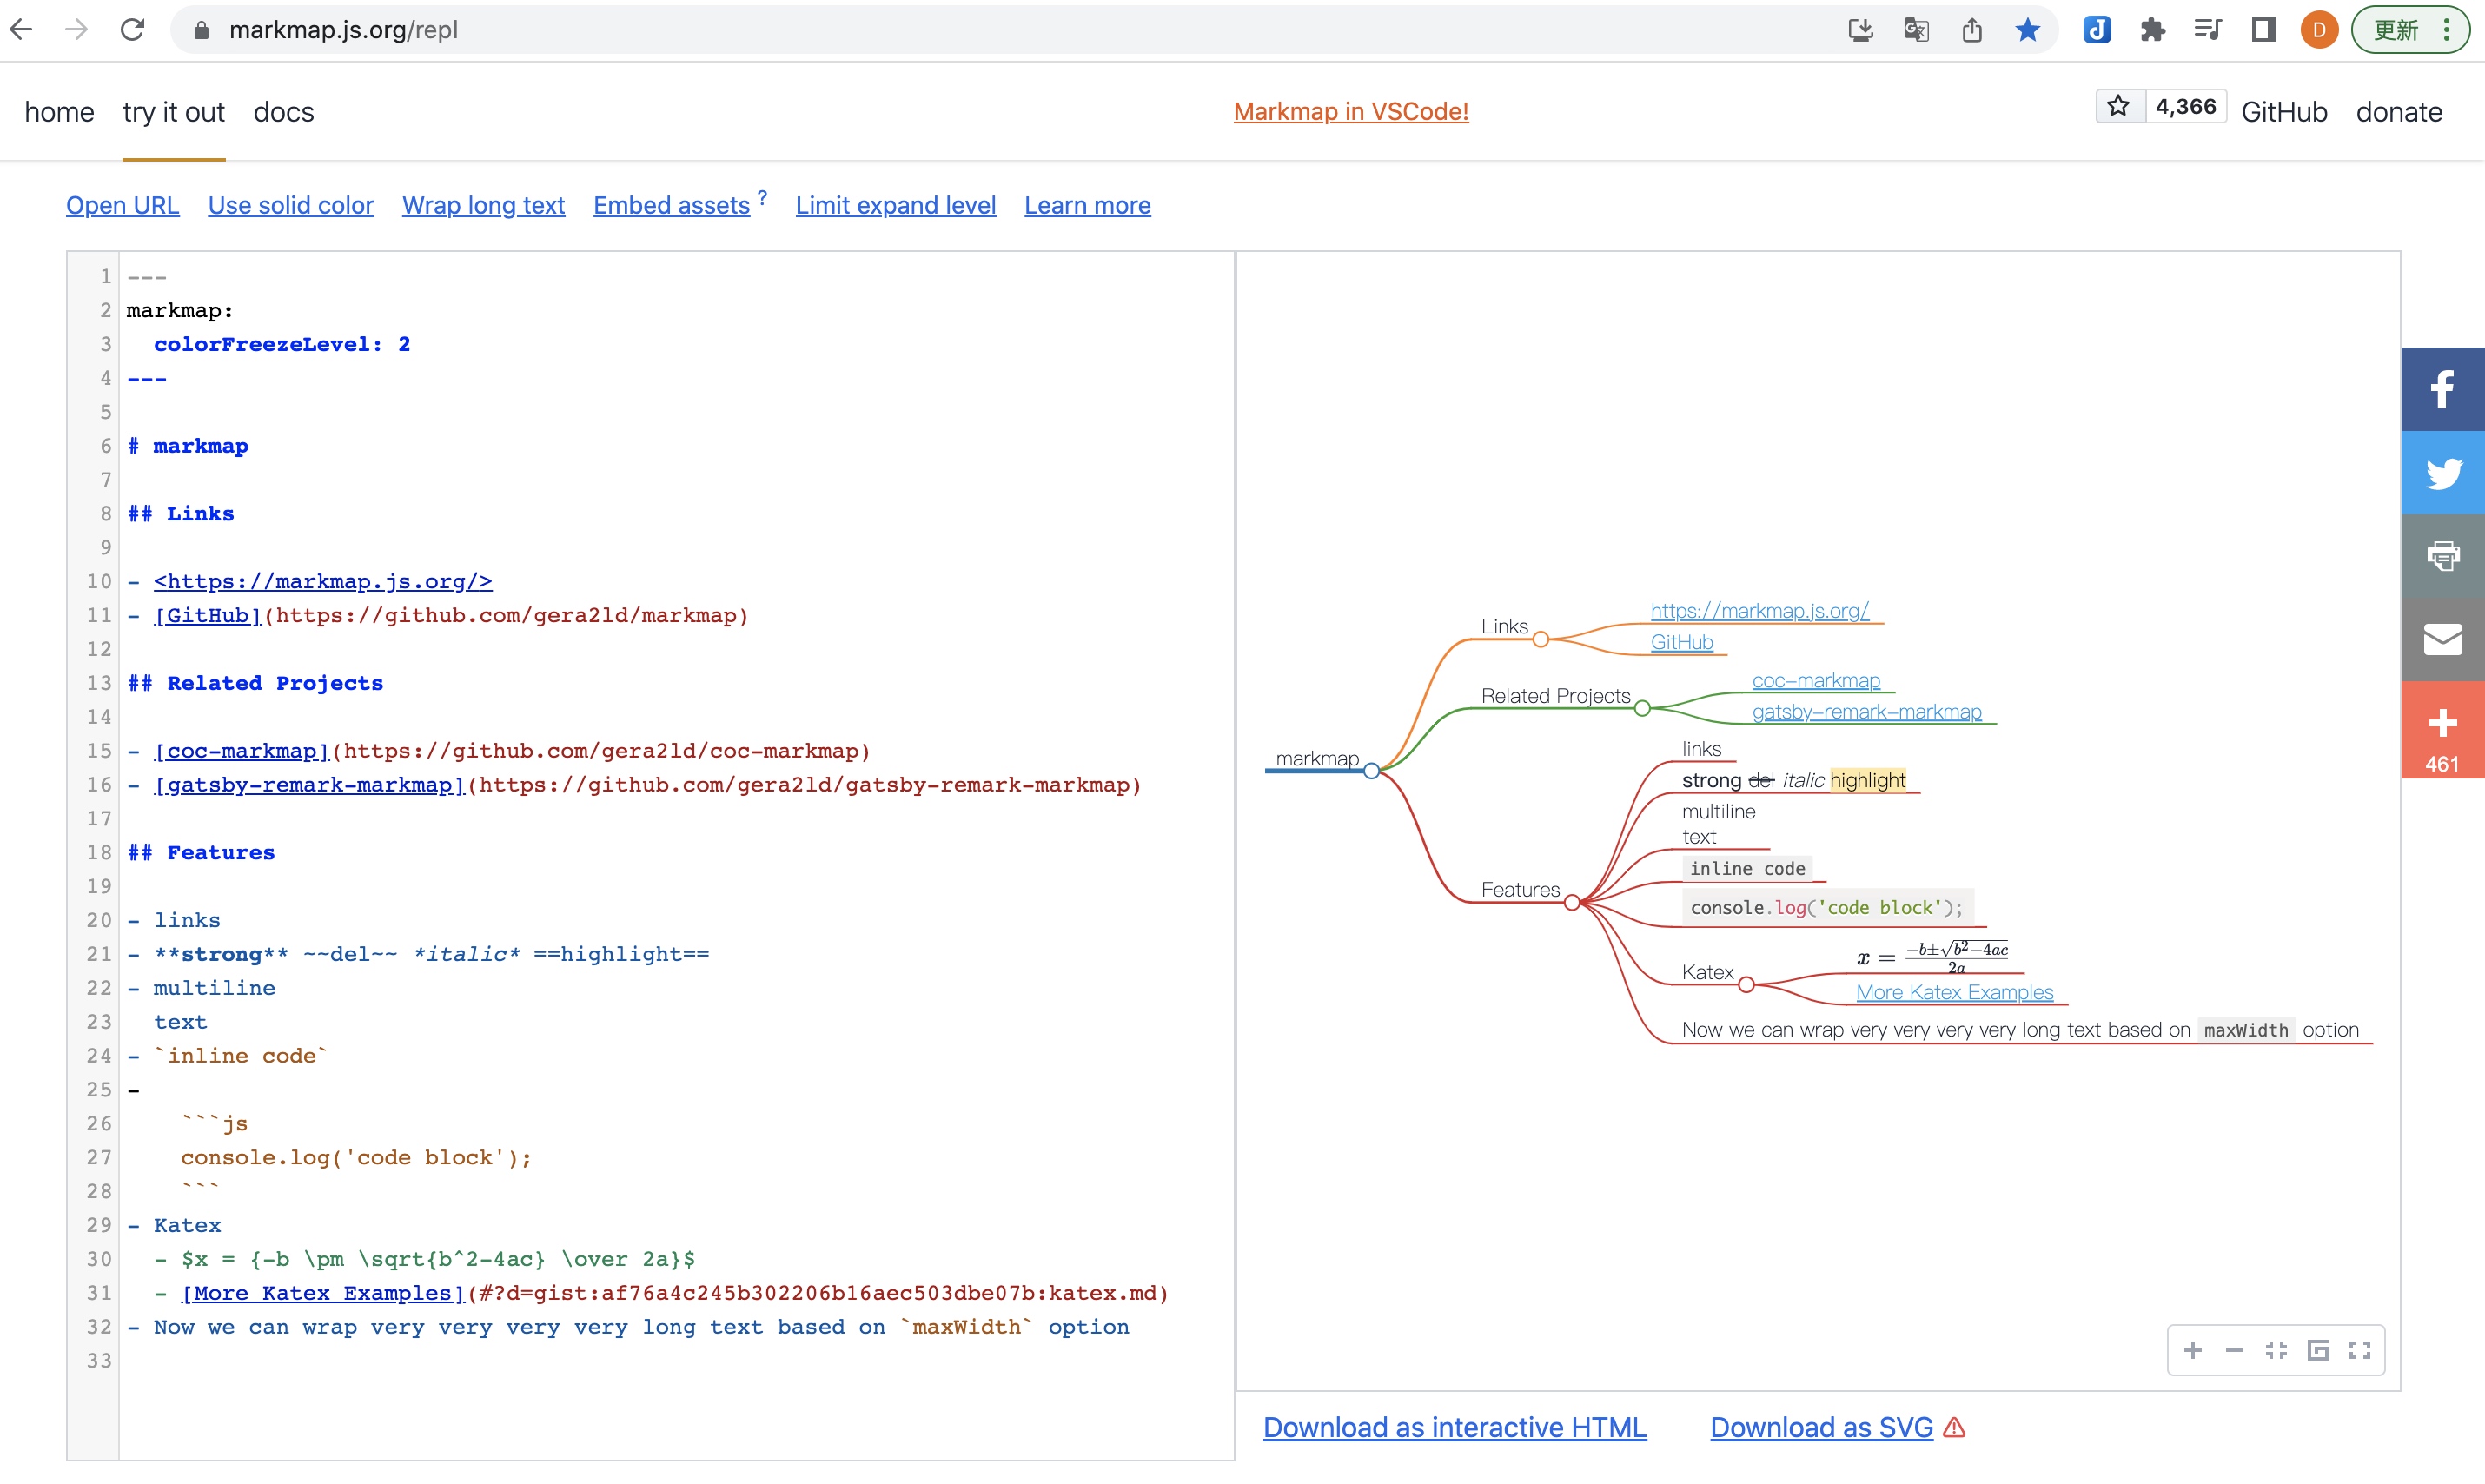
Task: Go to the home tab
Action: tap(59, 112)
